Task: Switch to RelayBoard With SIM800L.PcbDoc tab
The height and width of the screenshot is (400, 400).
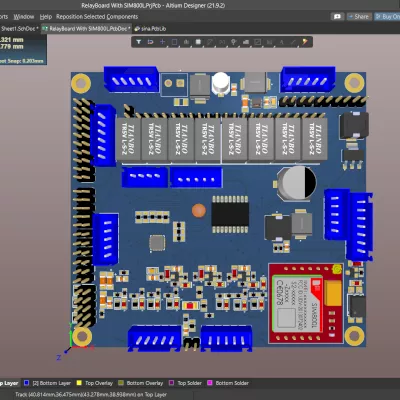Action: tap(86, 29)
